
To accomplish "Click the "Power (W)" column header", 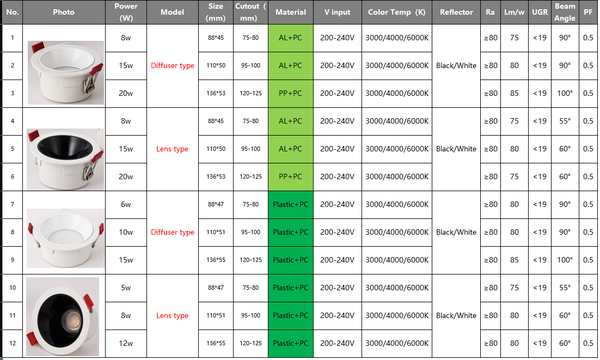I will click(x=126, y=12).
